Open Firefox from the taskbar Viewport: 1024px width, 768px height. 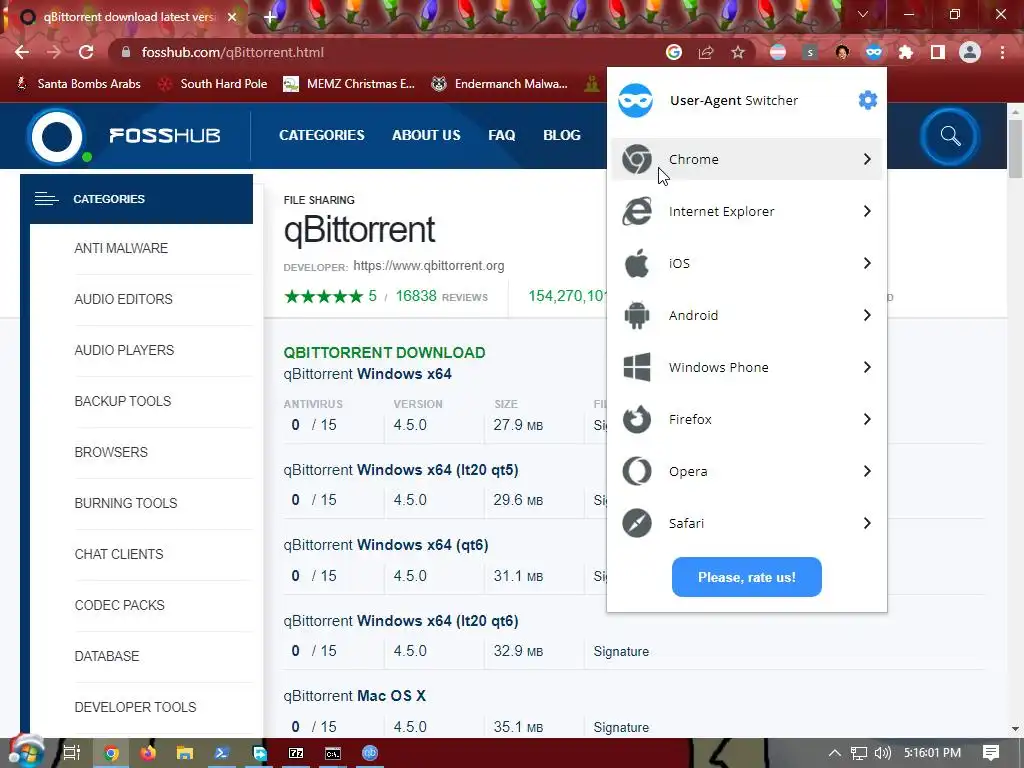pyautogui.click(x=148, y=753)
